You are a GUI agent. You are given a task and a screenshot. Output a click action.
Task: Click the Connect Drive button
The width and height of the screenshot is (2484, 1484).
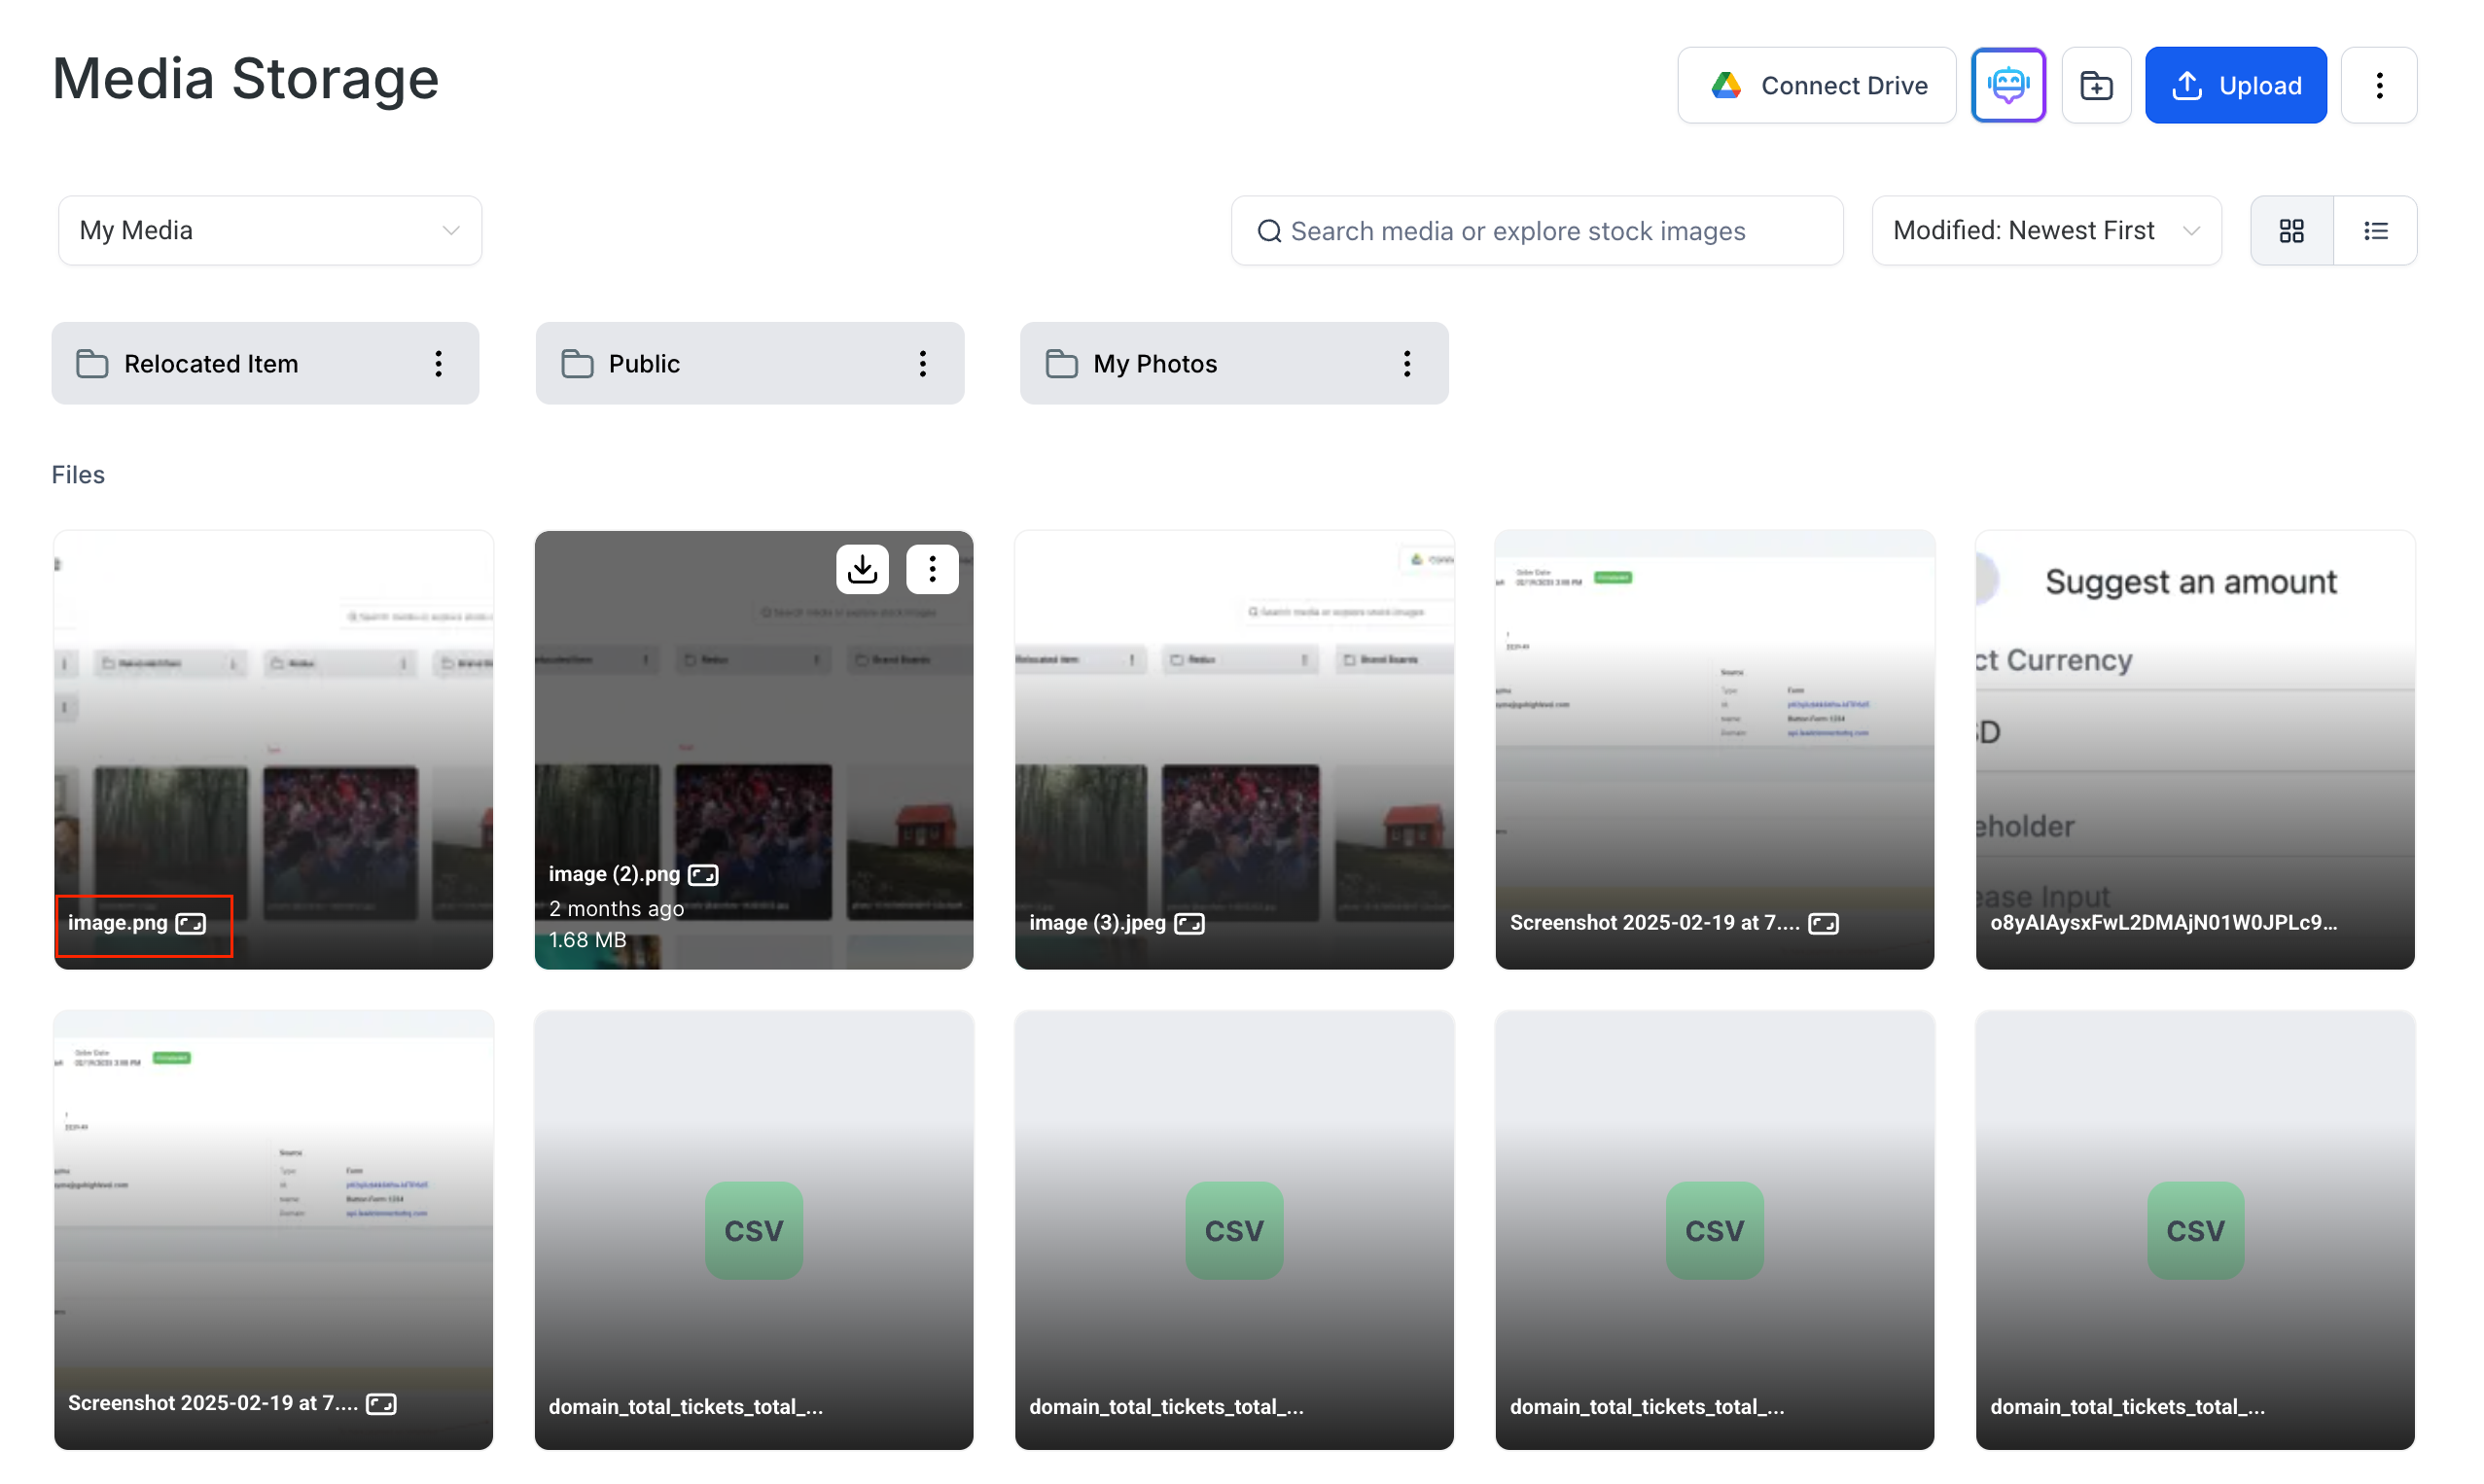[x=1815, y=85]
